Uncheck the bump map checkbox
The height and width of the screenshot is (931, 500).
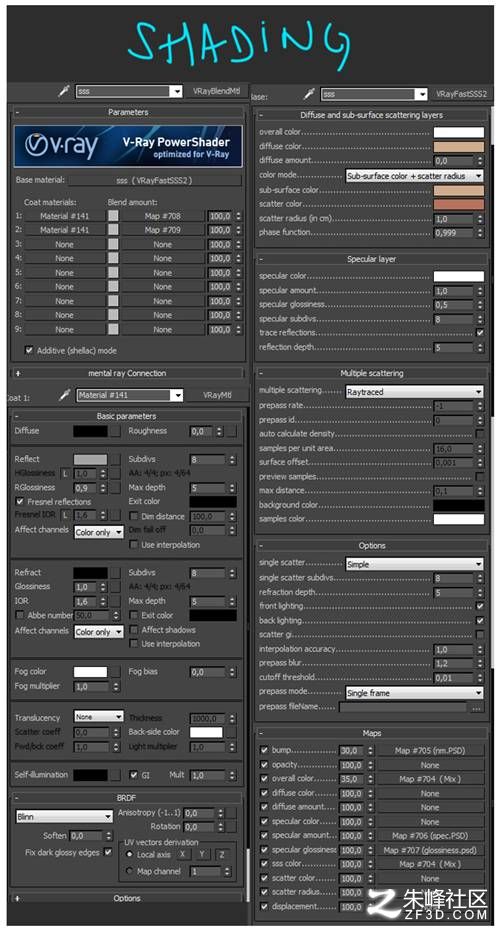click(x=264, y=750)
